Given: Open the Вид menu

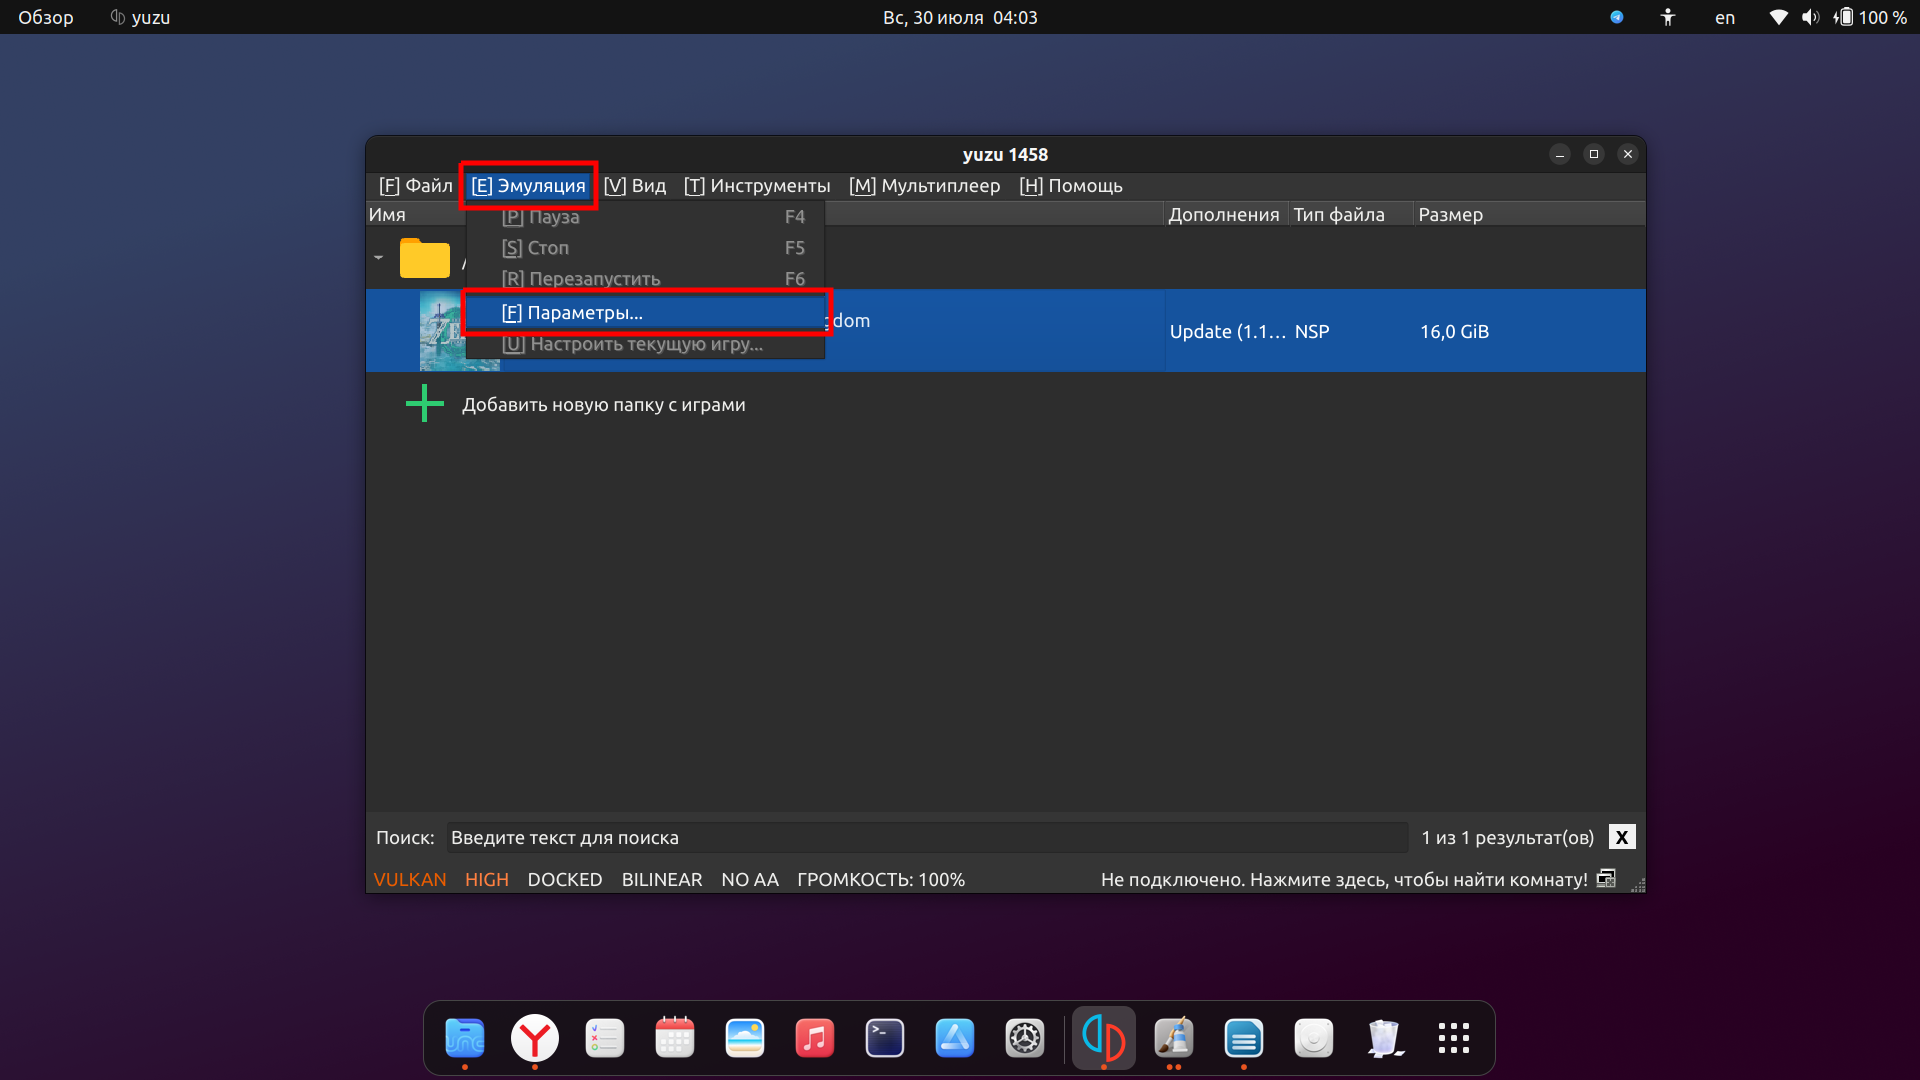Looking at the screenshot, I should click(635, 186).
